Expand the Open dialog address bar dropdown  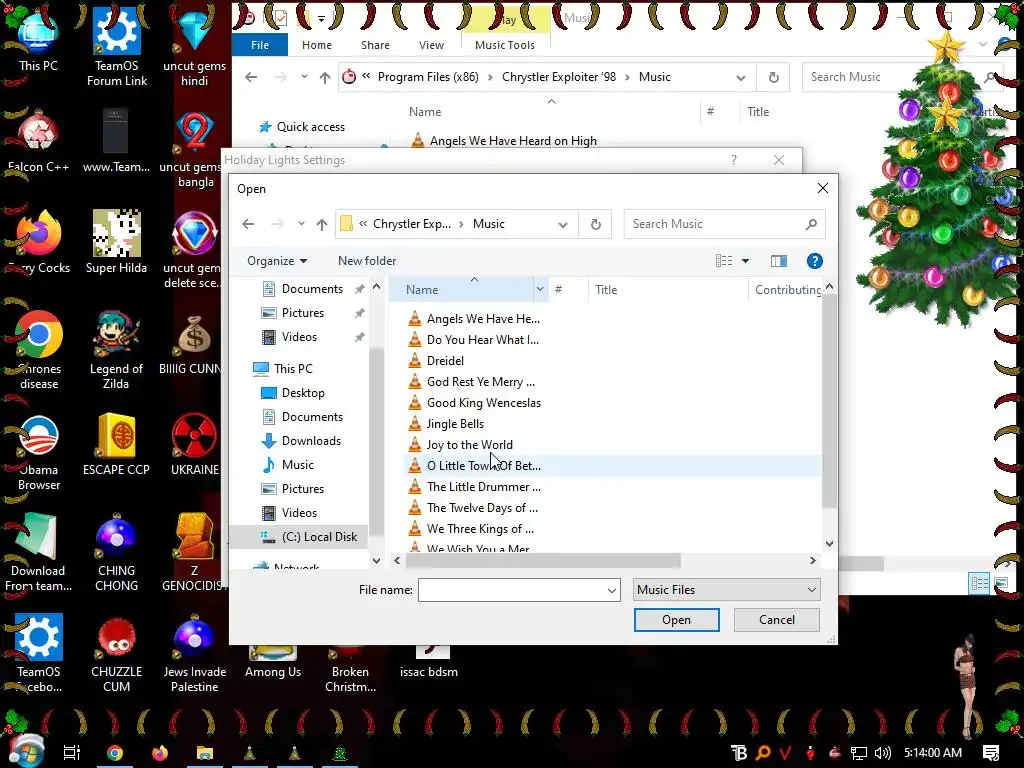pyautogui.click(x=562, y=224)
